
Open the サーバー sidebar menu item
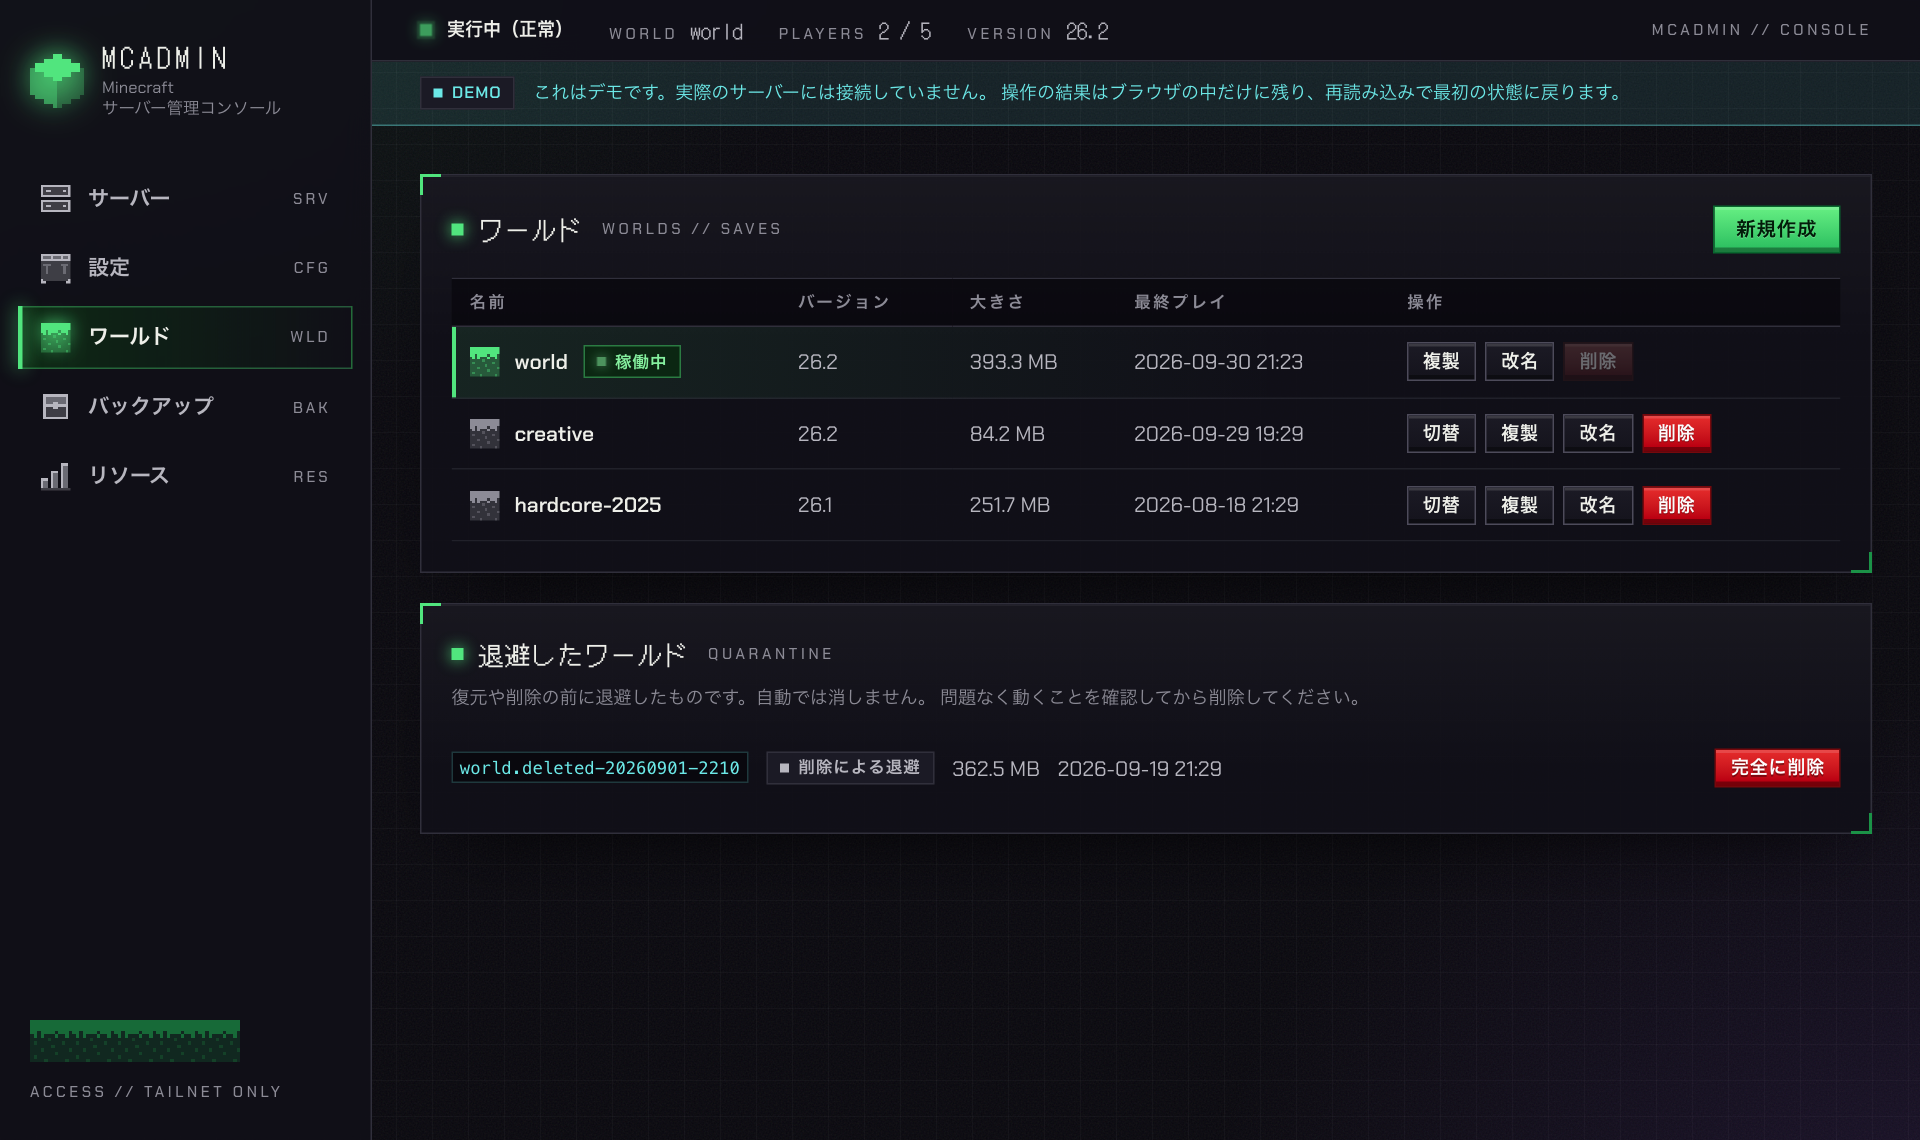tap(185, 198)
